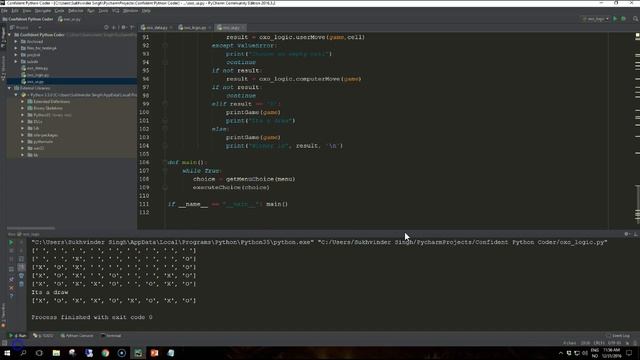Expand the Extended Definitions node
This screenshot has width=640, height=360.
tap(22, 102)
